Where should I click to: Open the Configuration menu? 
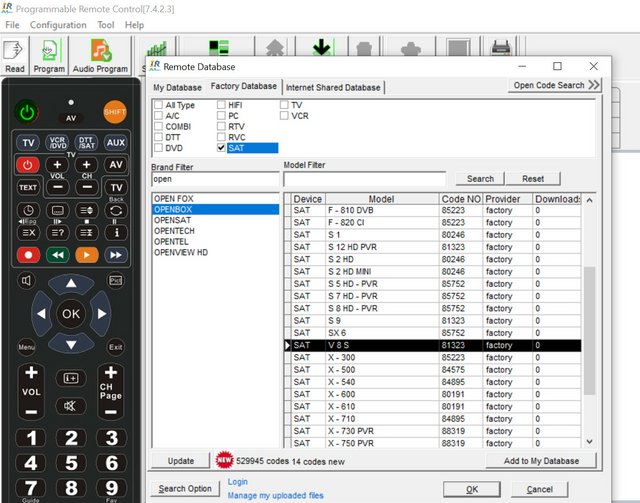58,25
